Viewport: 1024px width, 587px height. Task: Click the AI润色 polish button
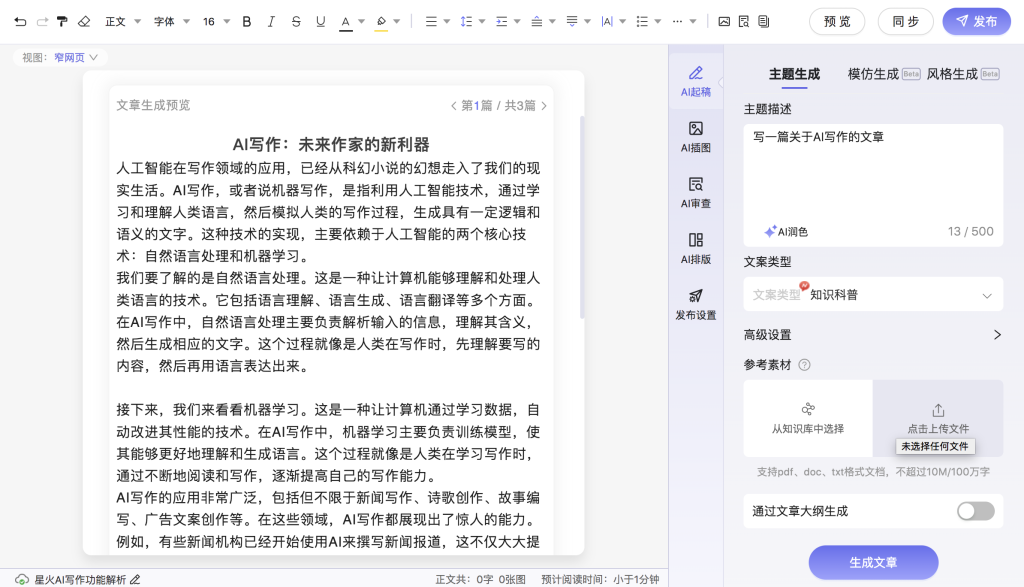click(786, 232)
